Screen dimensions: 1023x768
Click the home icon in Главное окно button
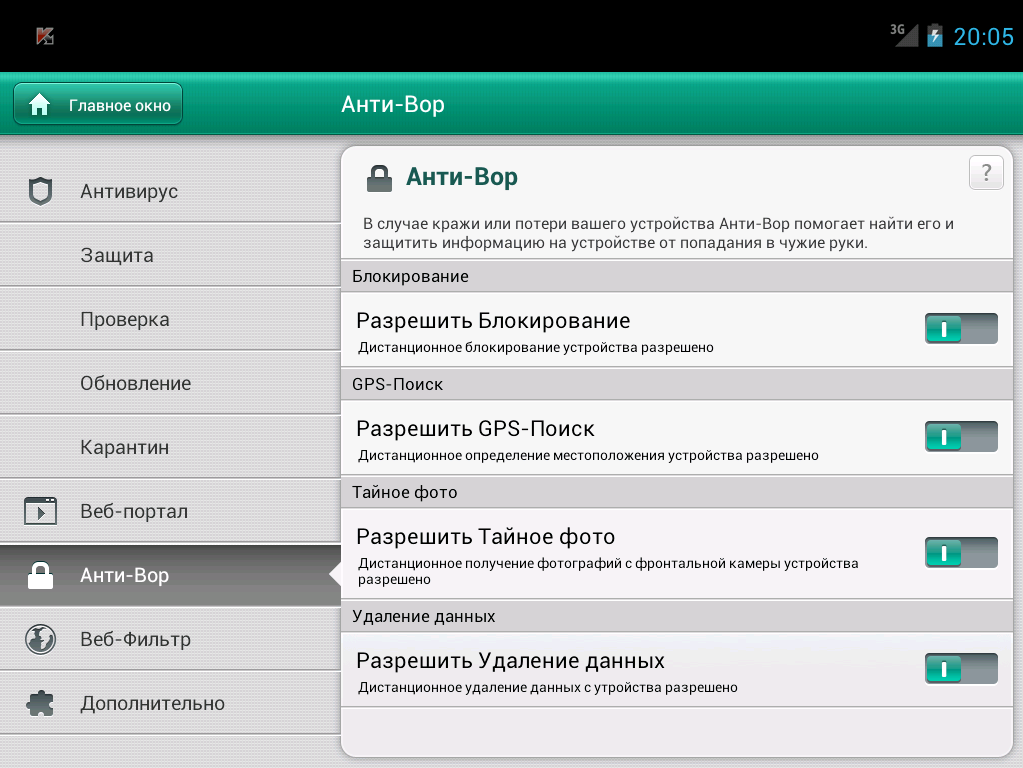[39, 104]
